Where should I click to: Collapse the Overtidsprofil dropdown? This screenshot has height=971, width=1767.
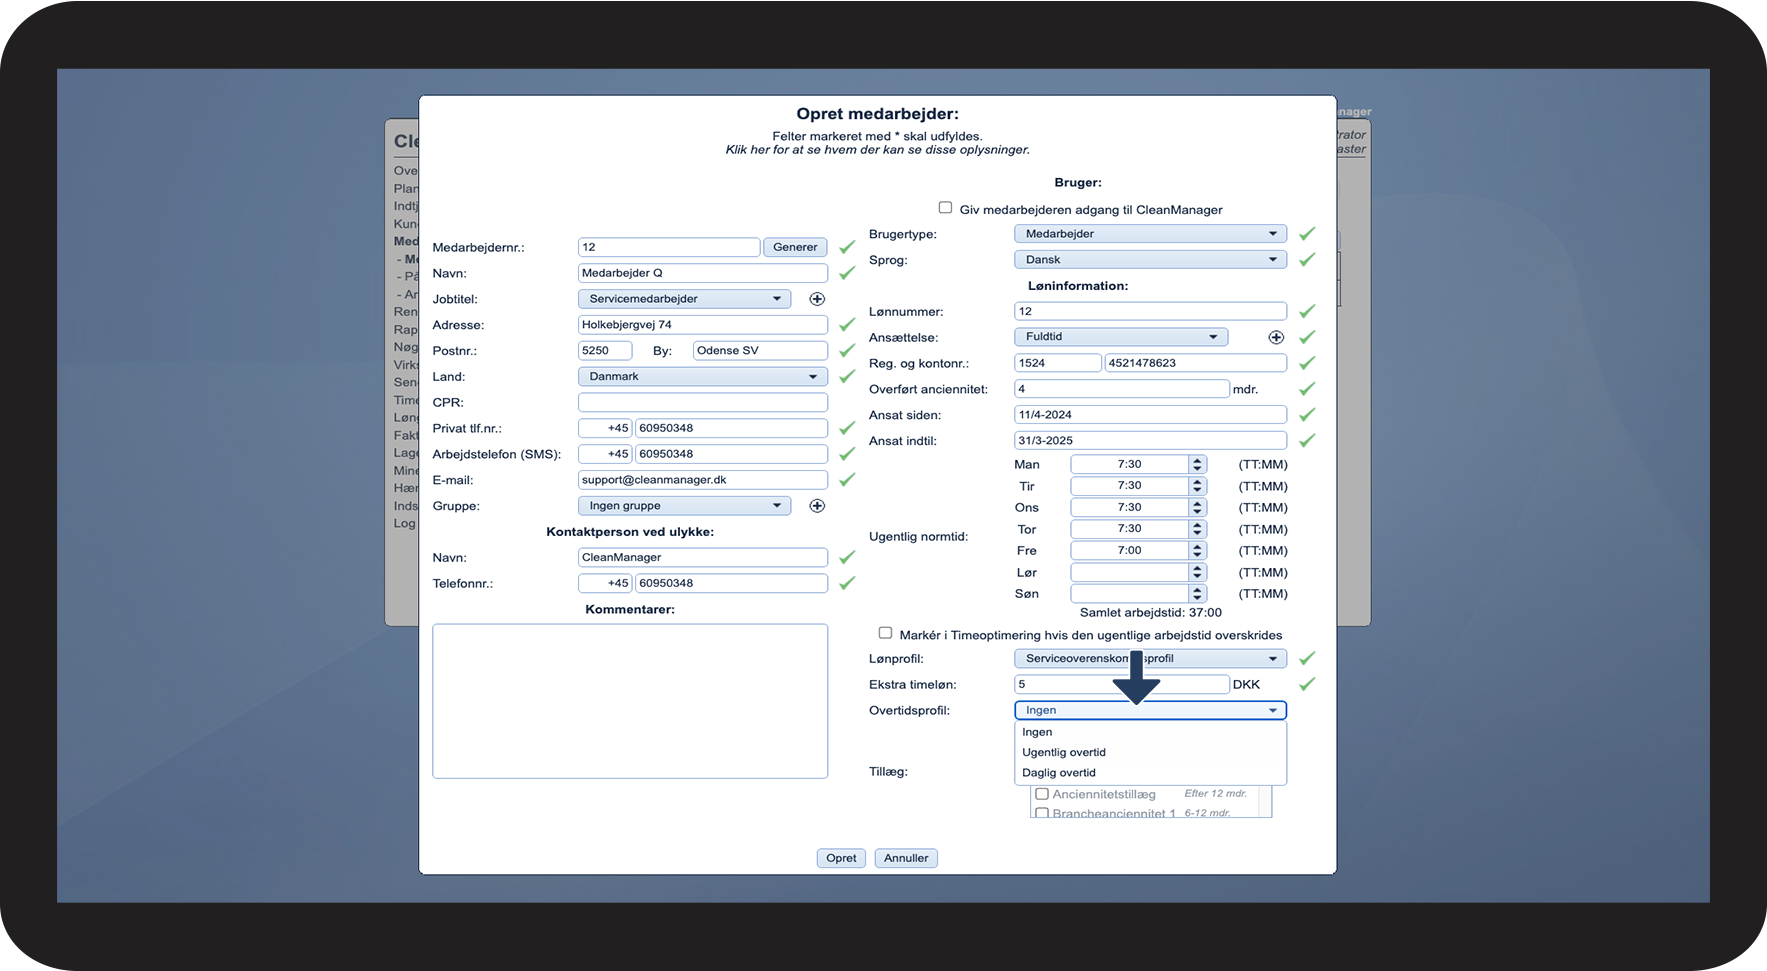1150,710
